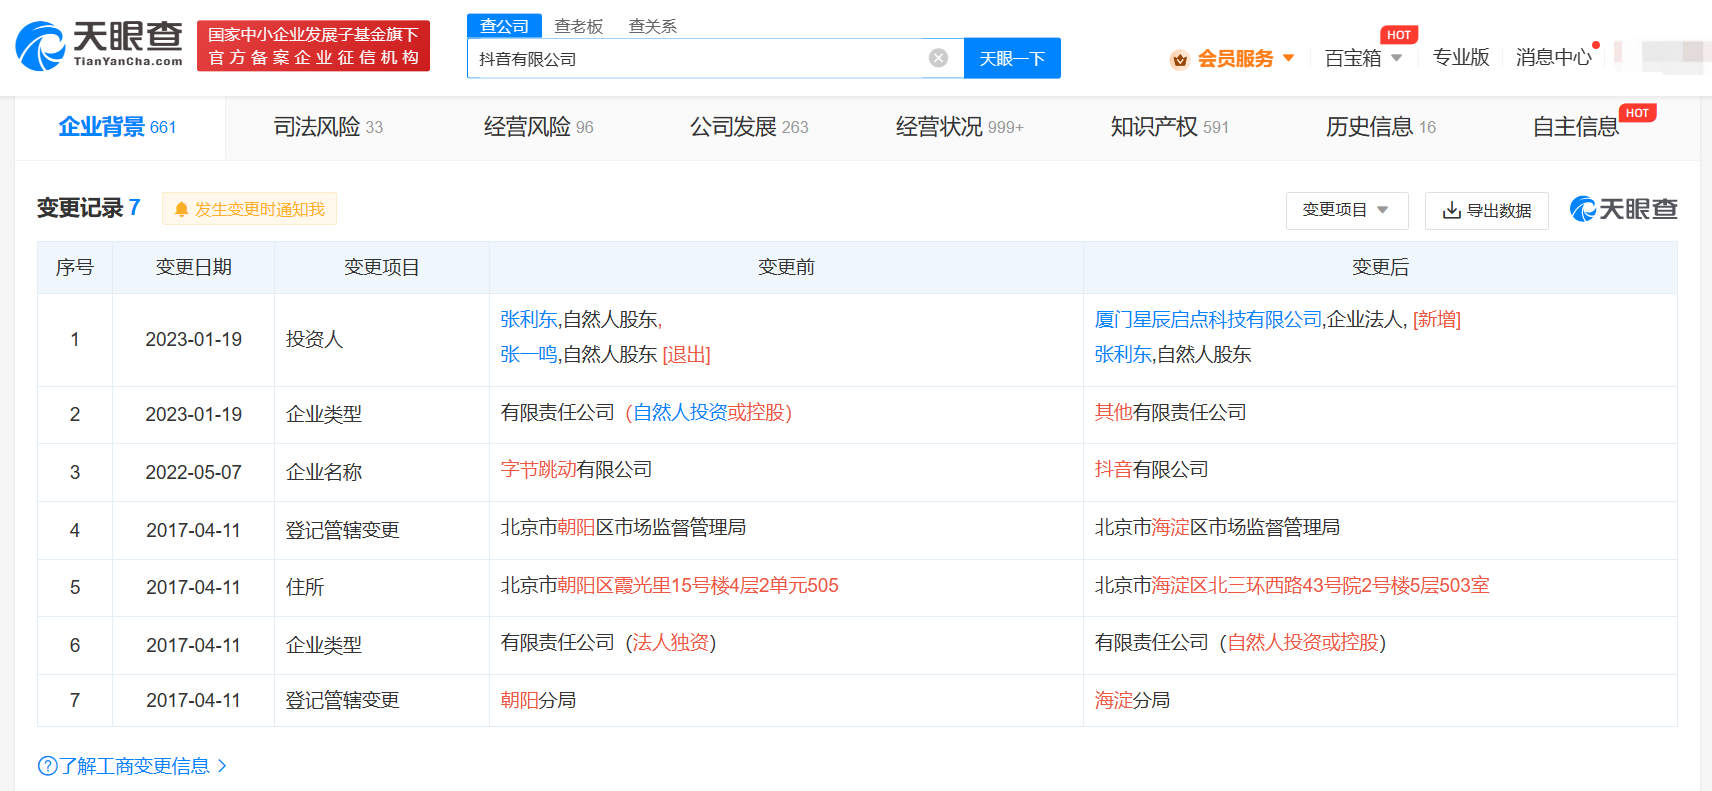Open the 历史信息 tab

click(x=1380, y=127)
